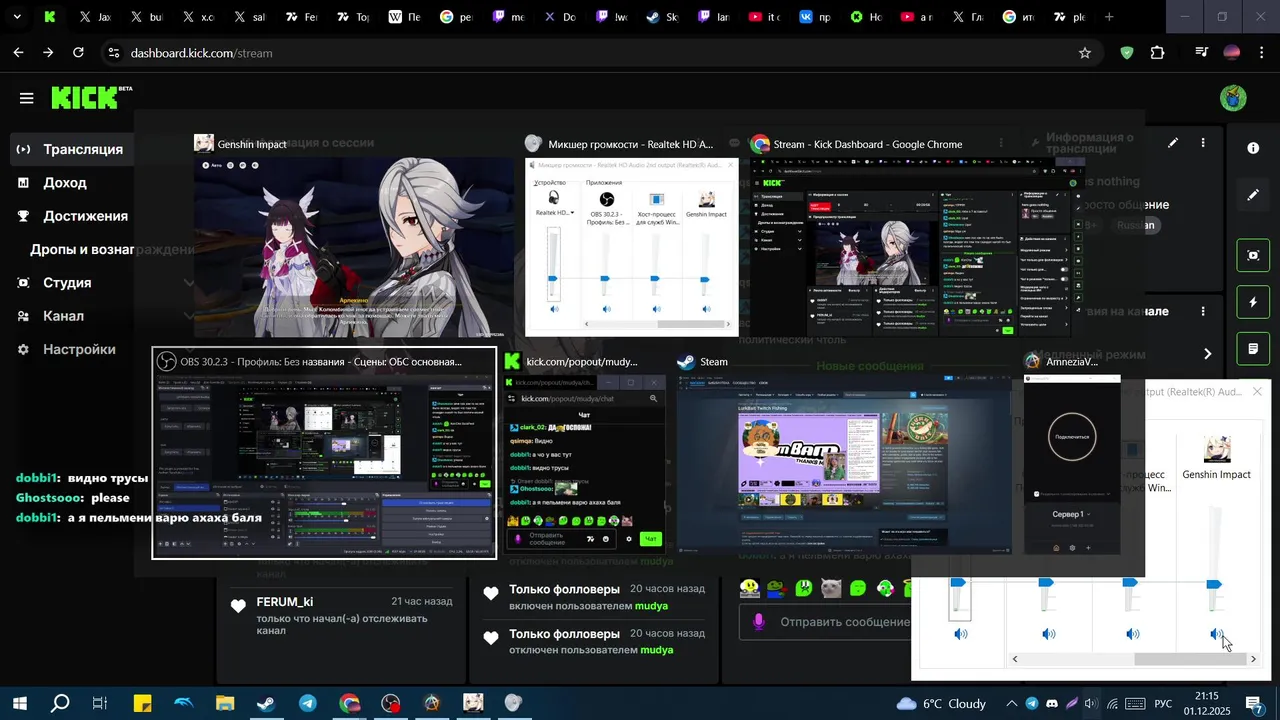Open the Kick profile avatar menu
Screen dimensions: 1280x720
pos(1234,98)
